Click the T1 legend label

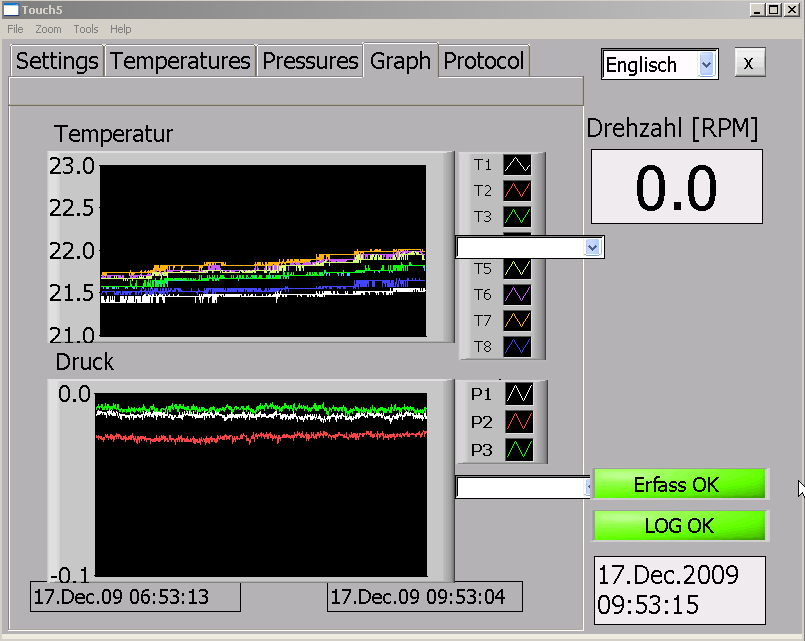(483, 165)
